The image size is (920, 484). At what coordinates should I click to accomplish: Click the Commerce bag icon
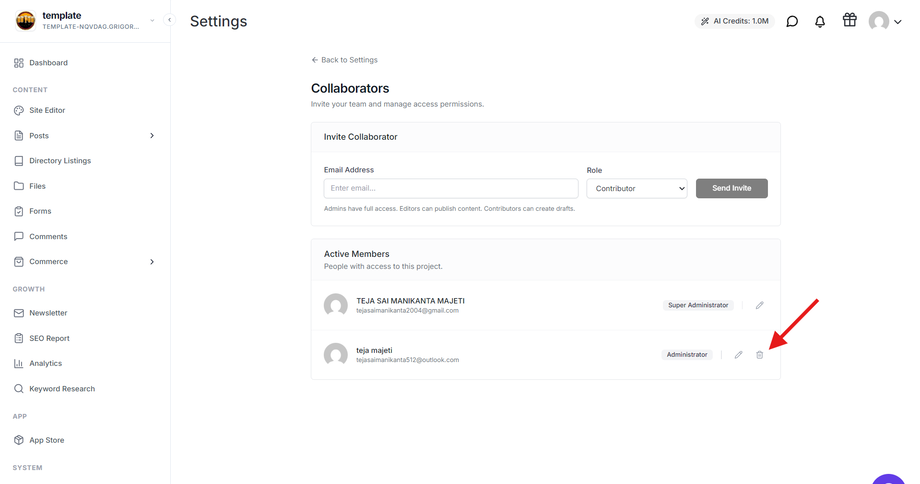point(19,262)
